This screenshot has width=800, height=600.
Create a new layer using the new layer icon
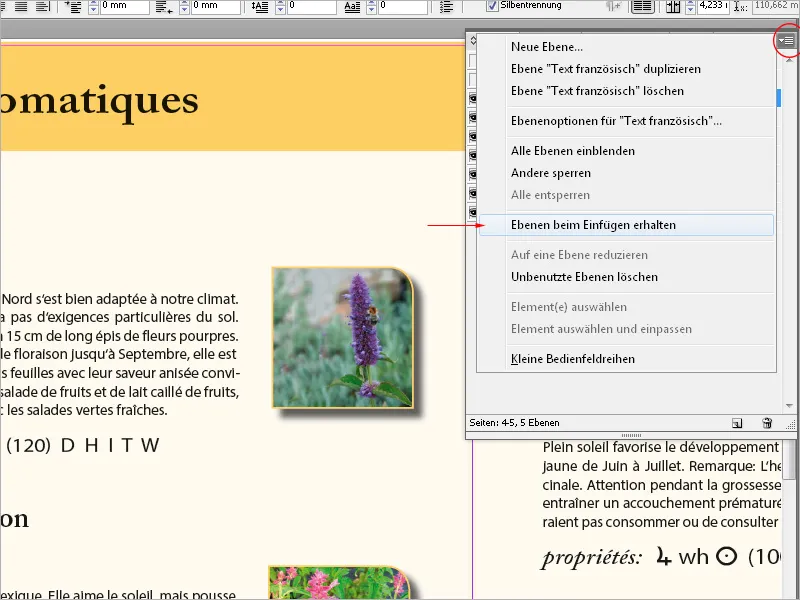pyautogui.click(x=737, y=423)
